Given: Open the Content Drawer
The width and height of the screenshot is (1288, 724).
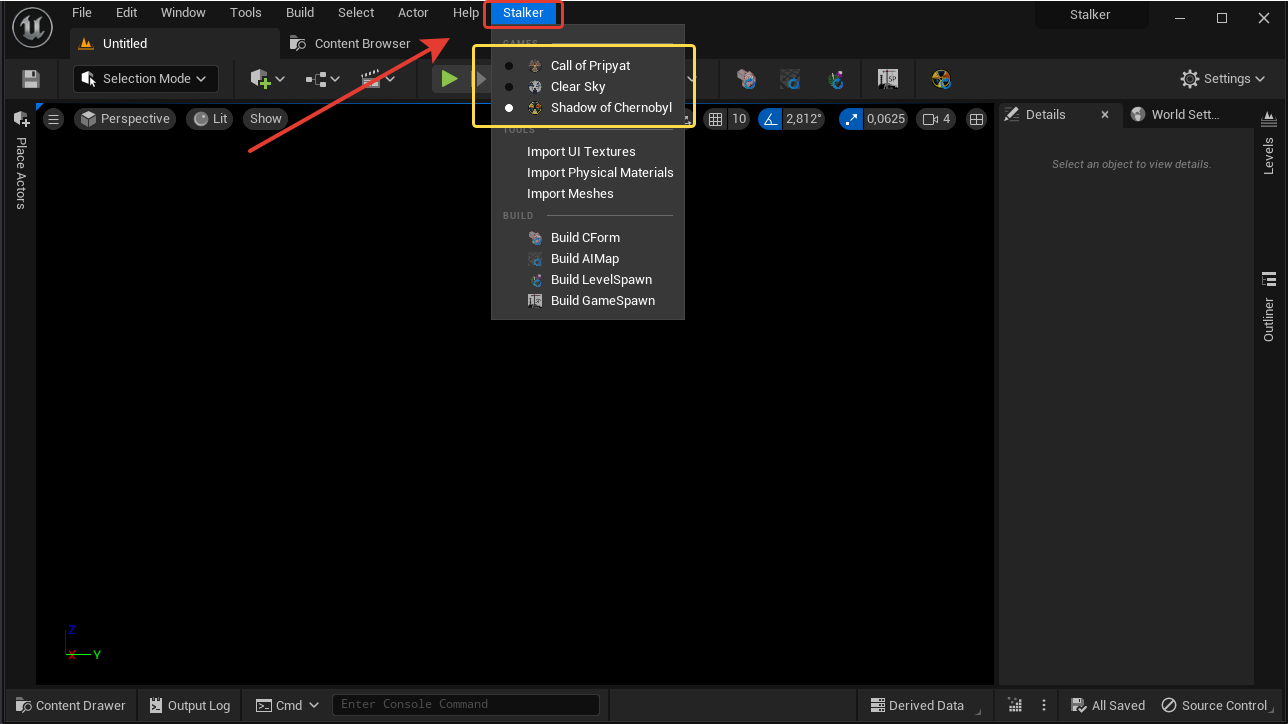Looking at the screenshot, I should 70,705.
